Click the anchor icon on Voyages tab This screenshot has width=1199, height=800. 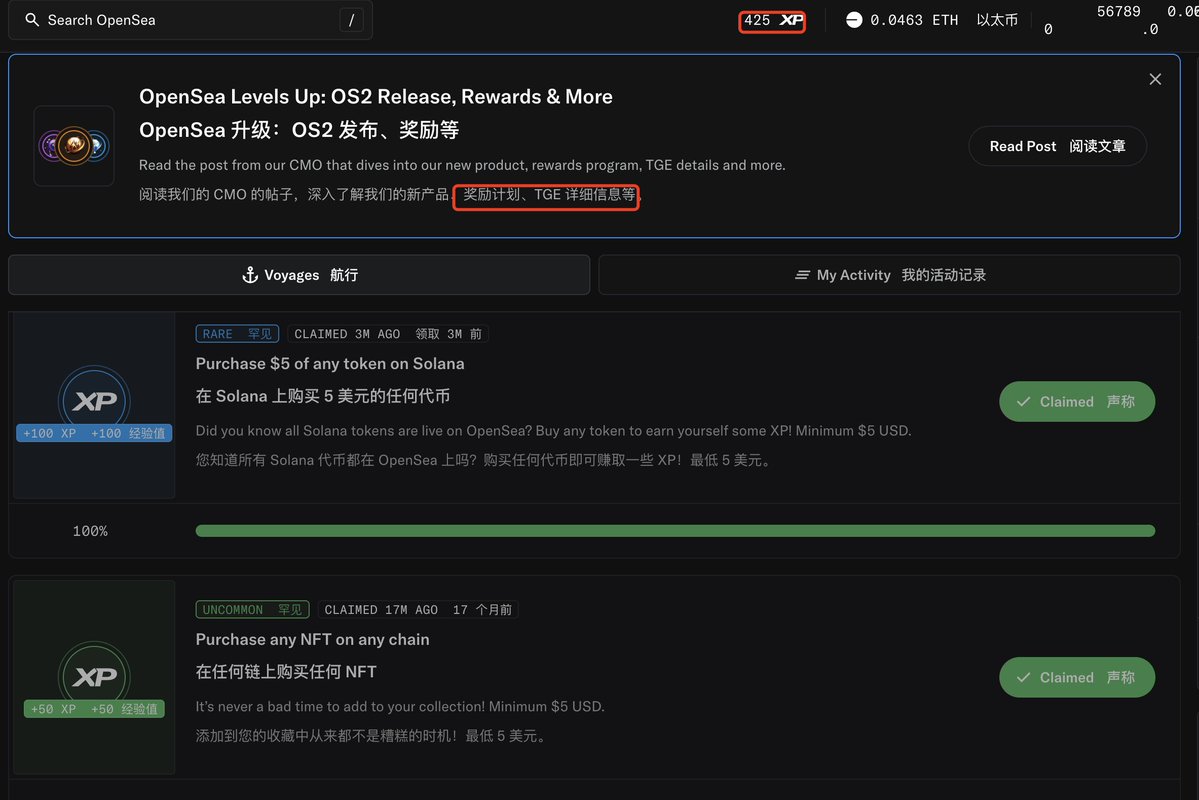click(x=250, y=275)
